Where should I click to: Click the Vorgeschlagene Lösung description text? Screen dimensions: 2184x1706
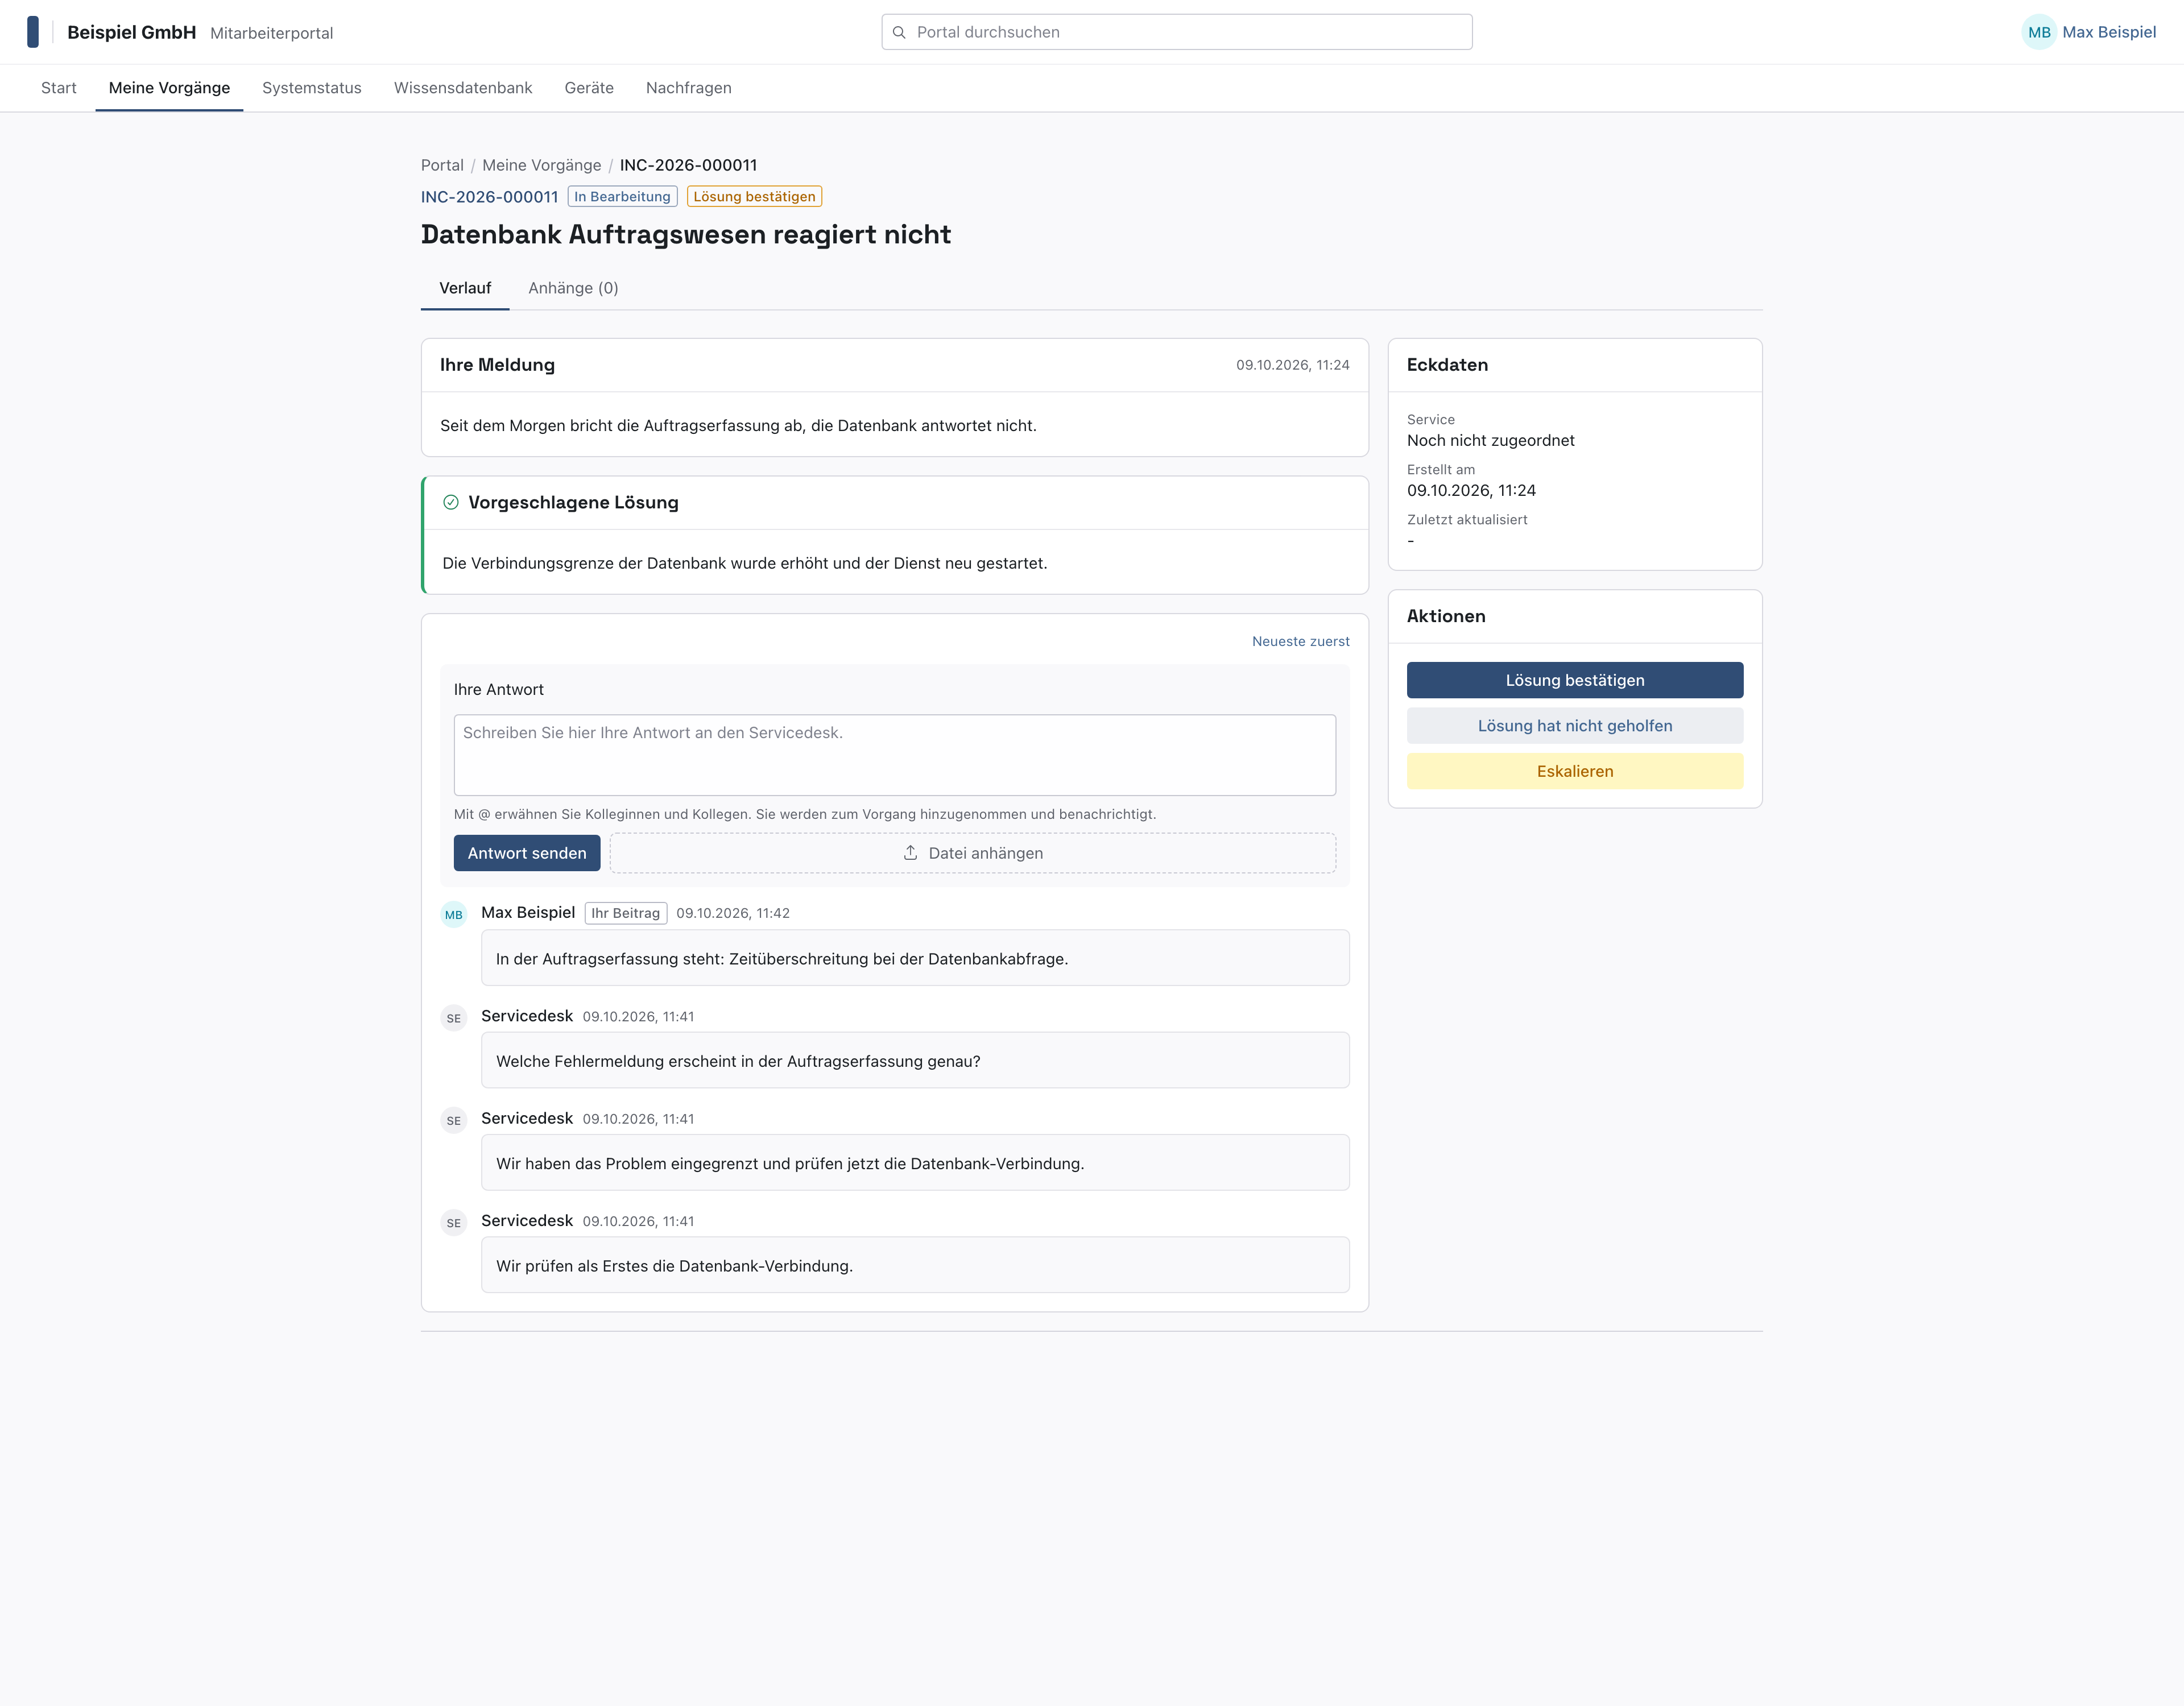click(x=744, y=563)
